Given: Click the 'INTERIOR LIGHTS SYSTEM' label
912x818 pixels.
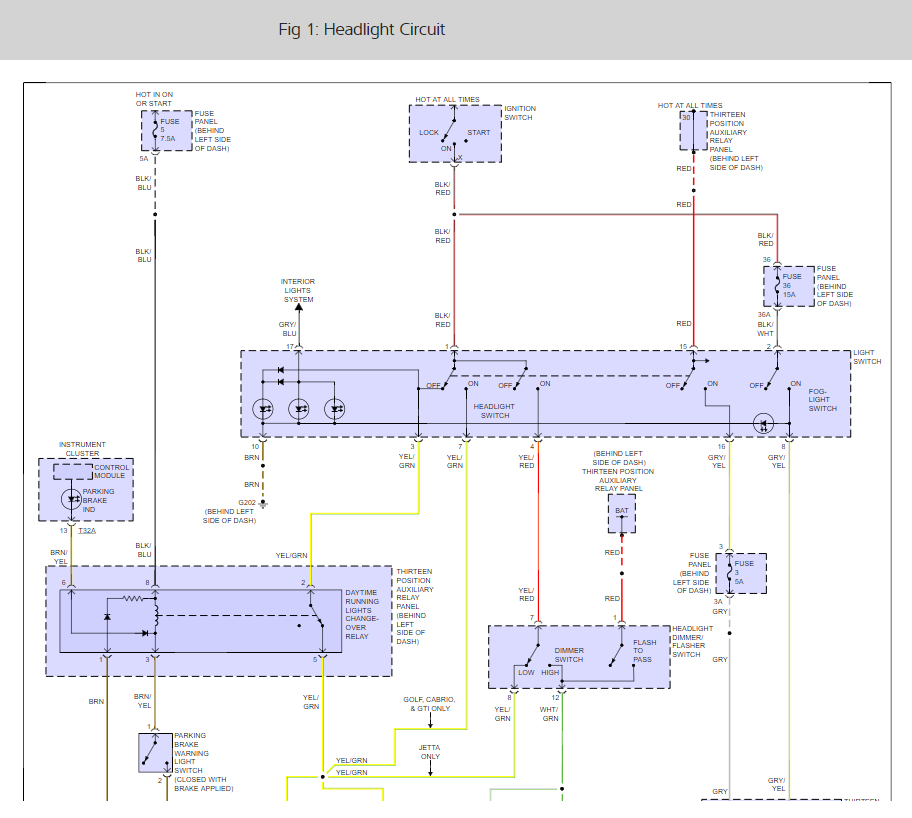Looking at the screenshot, I should coord(298,290).
